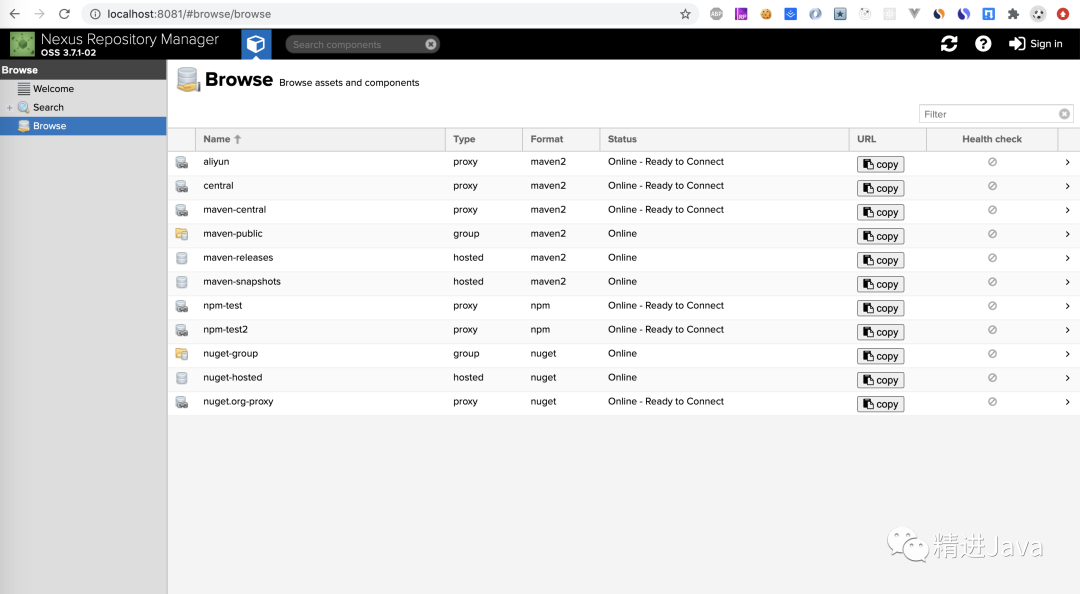Open maven-snapshots row chevron arrow
Screen dimensions: 1080x594
(1068, 283)
